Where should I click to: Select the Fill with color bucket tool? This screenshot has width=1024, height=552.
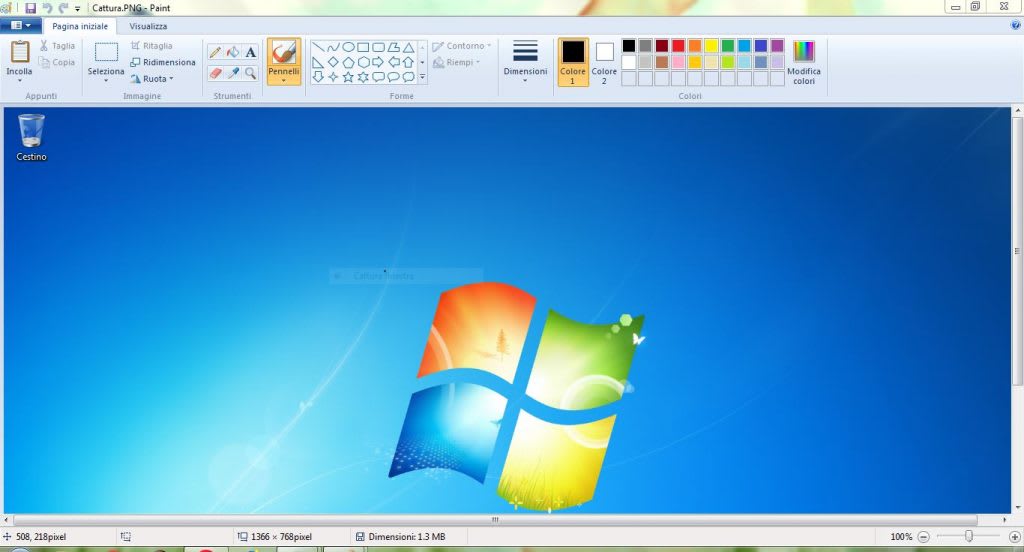232,52
